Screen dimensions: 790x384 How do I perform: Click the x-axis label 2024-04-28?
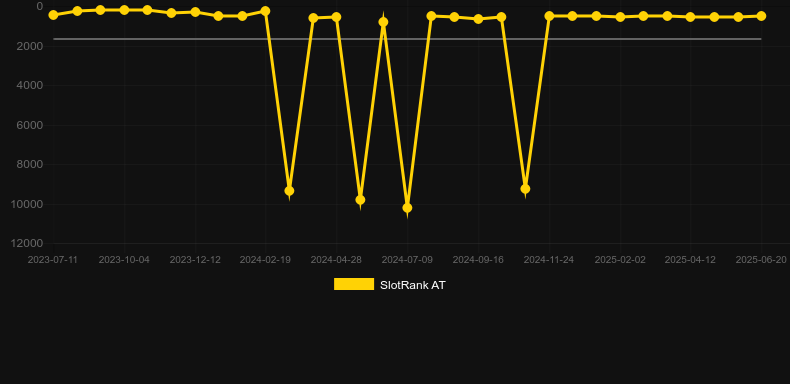click(x=336, y=260)
